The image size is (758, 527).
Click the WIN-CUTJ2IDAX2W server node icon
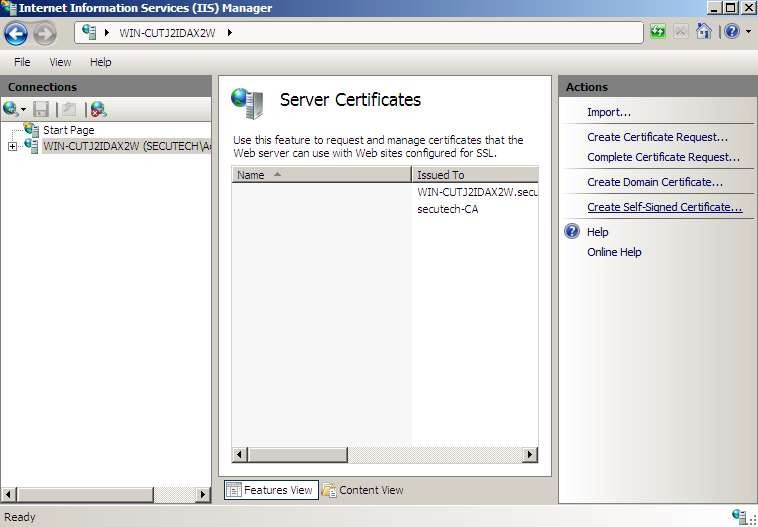click(x=31, y=146)
